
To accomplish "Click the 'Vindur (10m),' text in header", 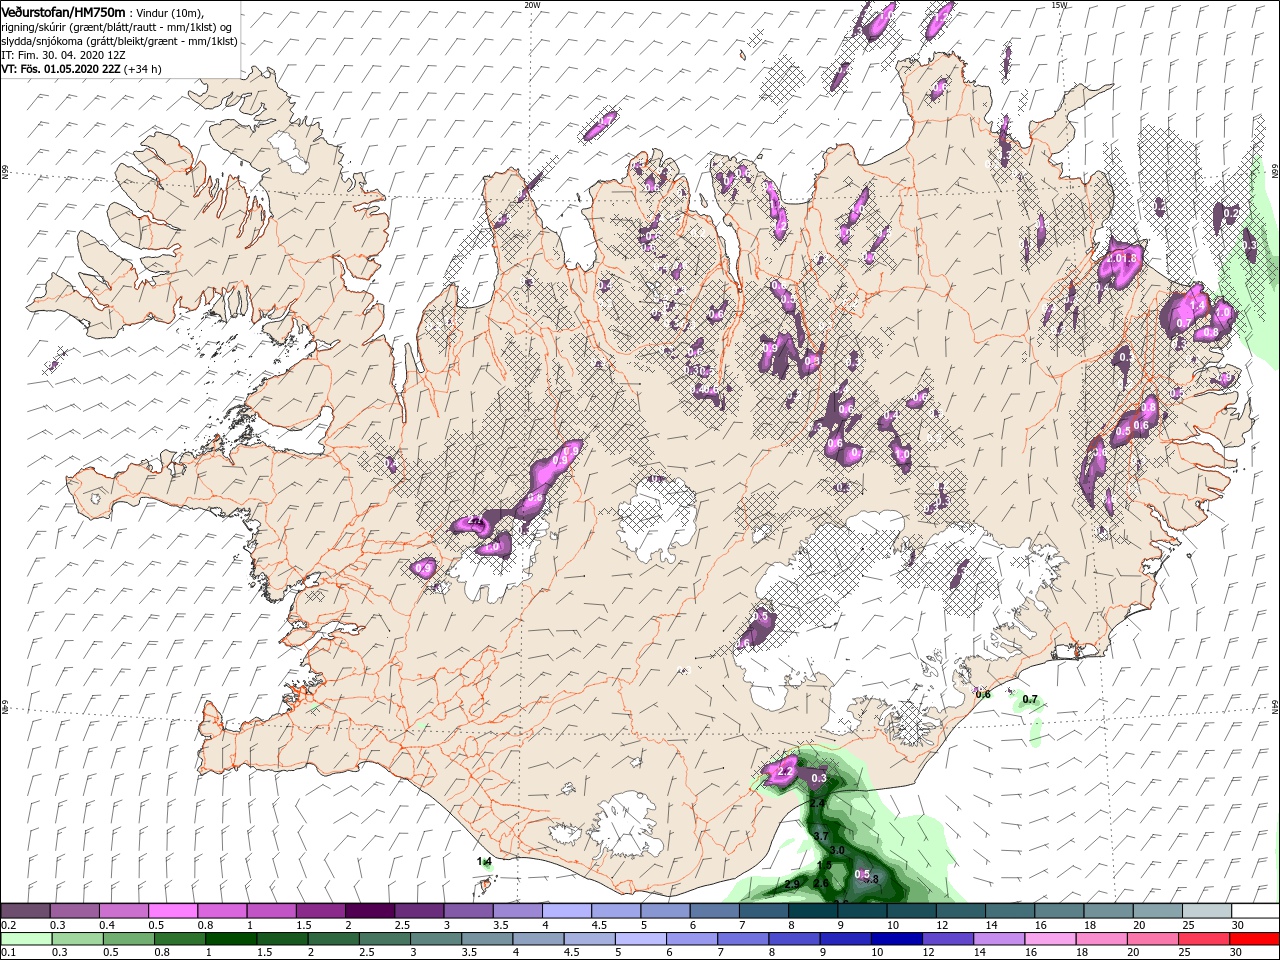I will (x=169, y=12).
